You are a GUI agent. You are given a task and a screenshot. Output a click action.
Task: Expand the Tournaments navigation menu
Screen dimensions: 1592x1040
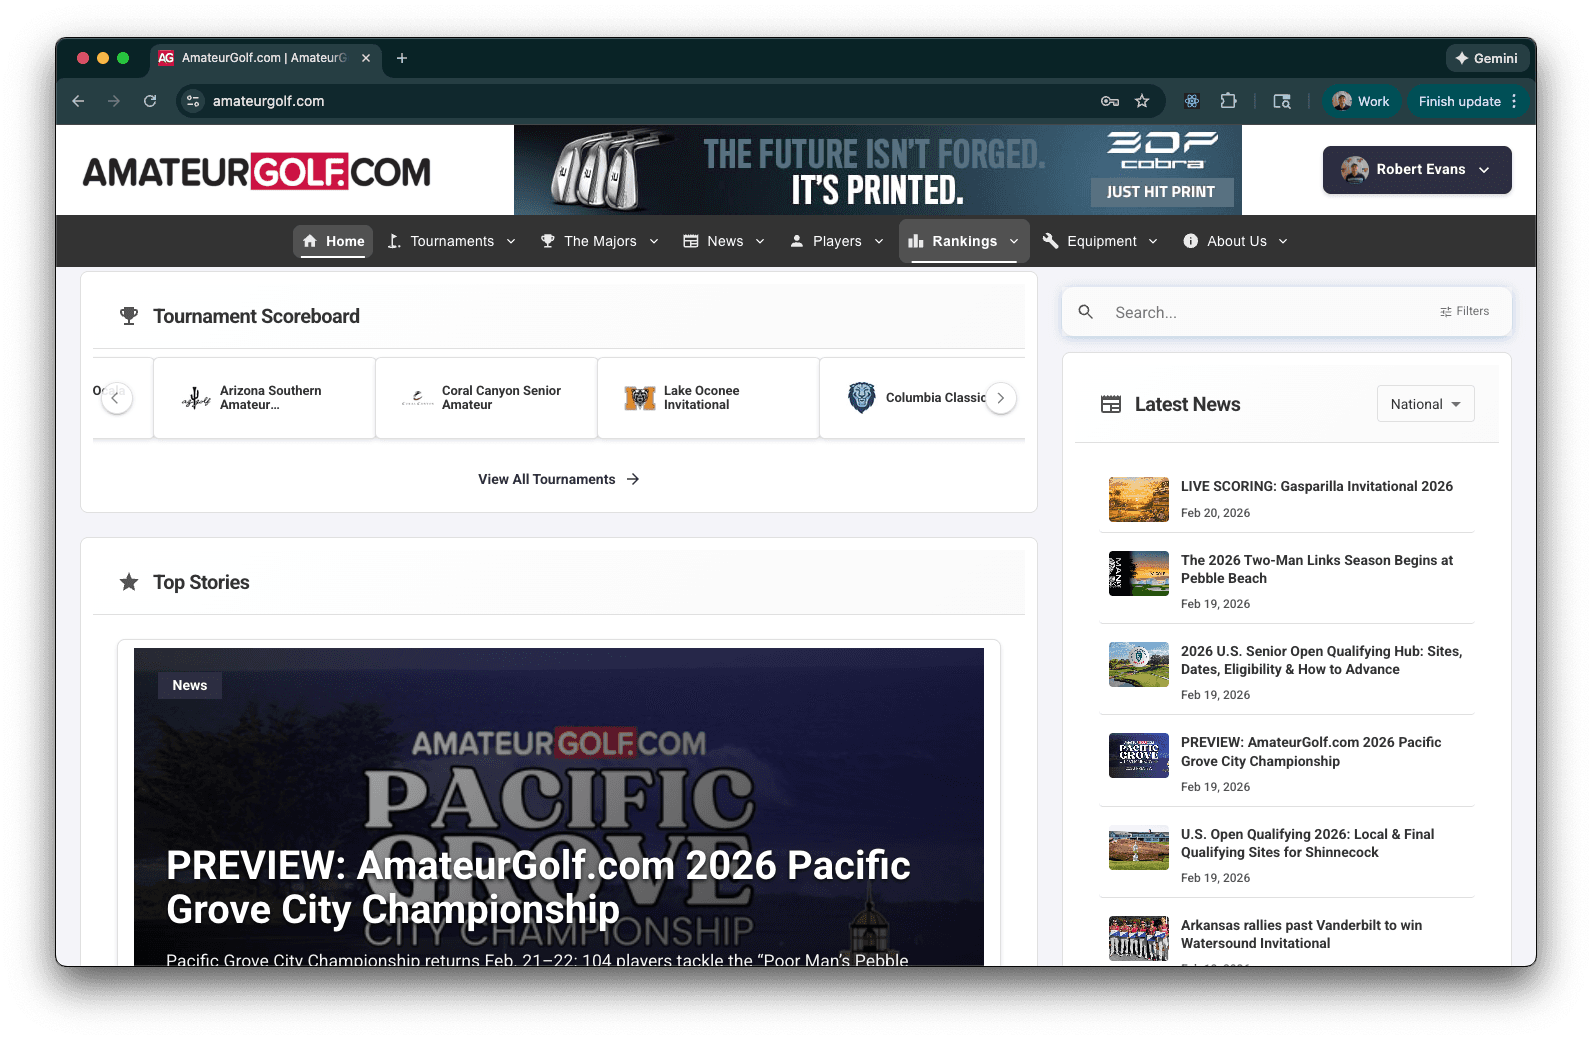(452, 241)
